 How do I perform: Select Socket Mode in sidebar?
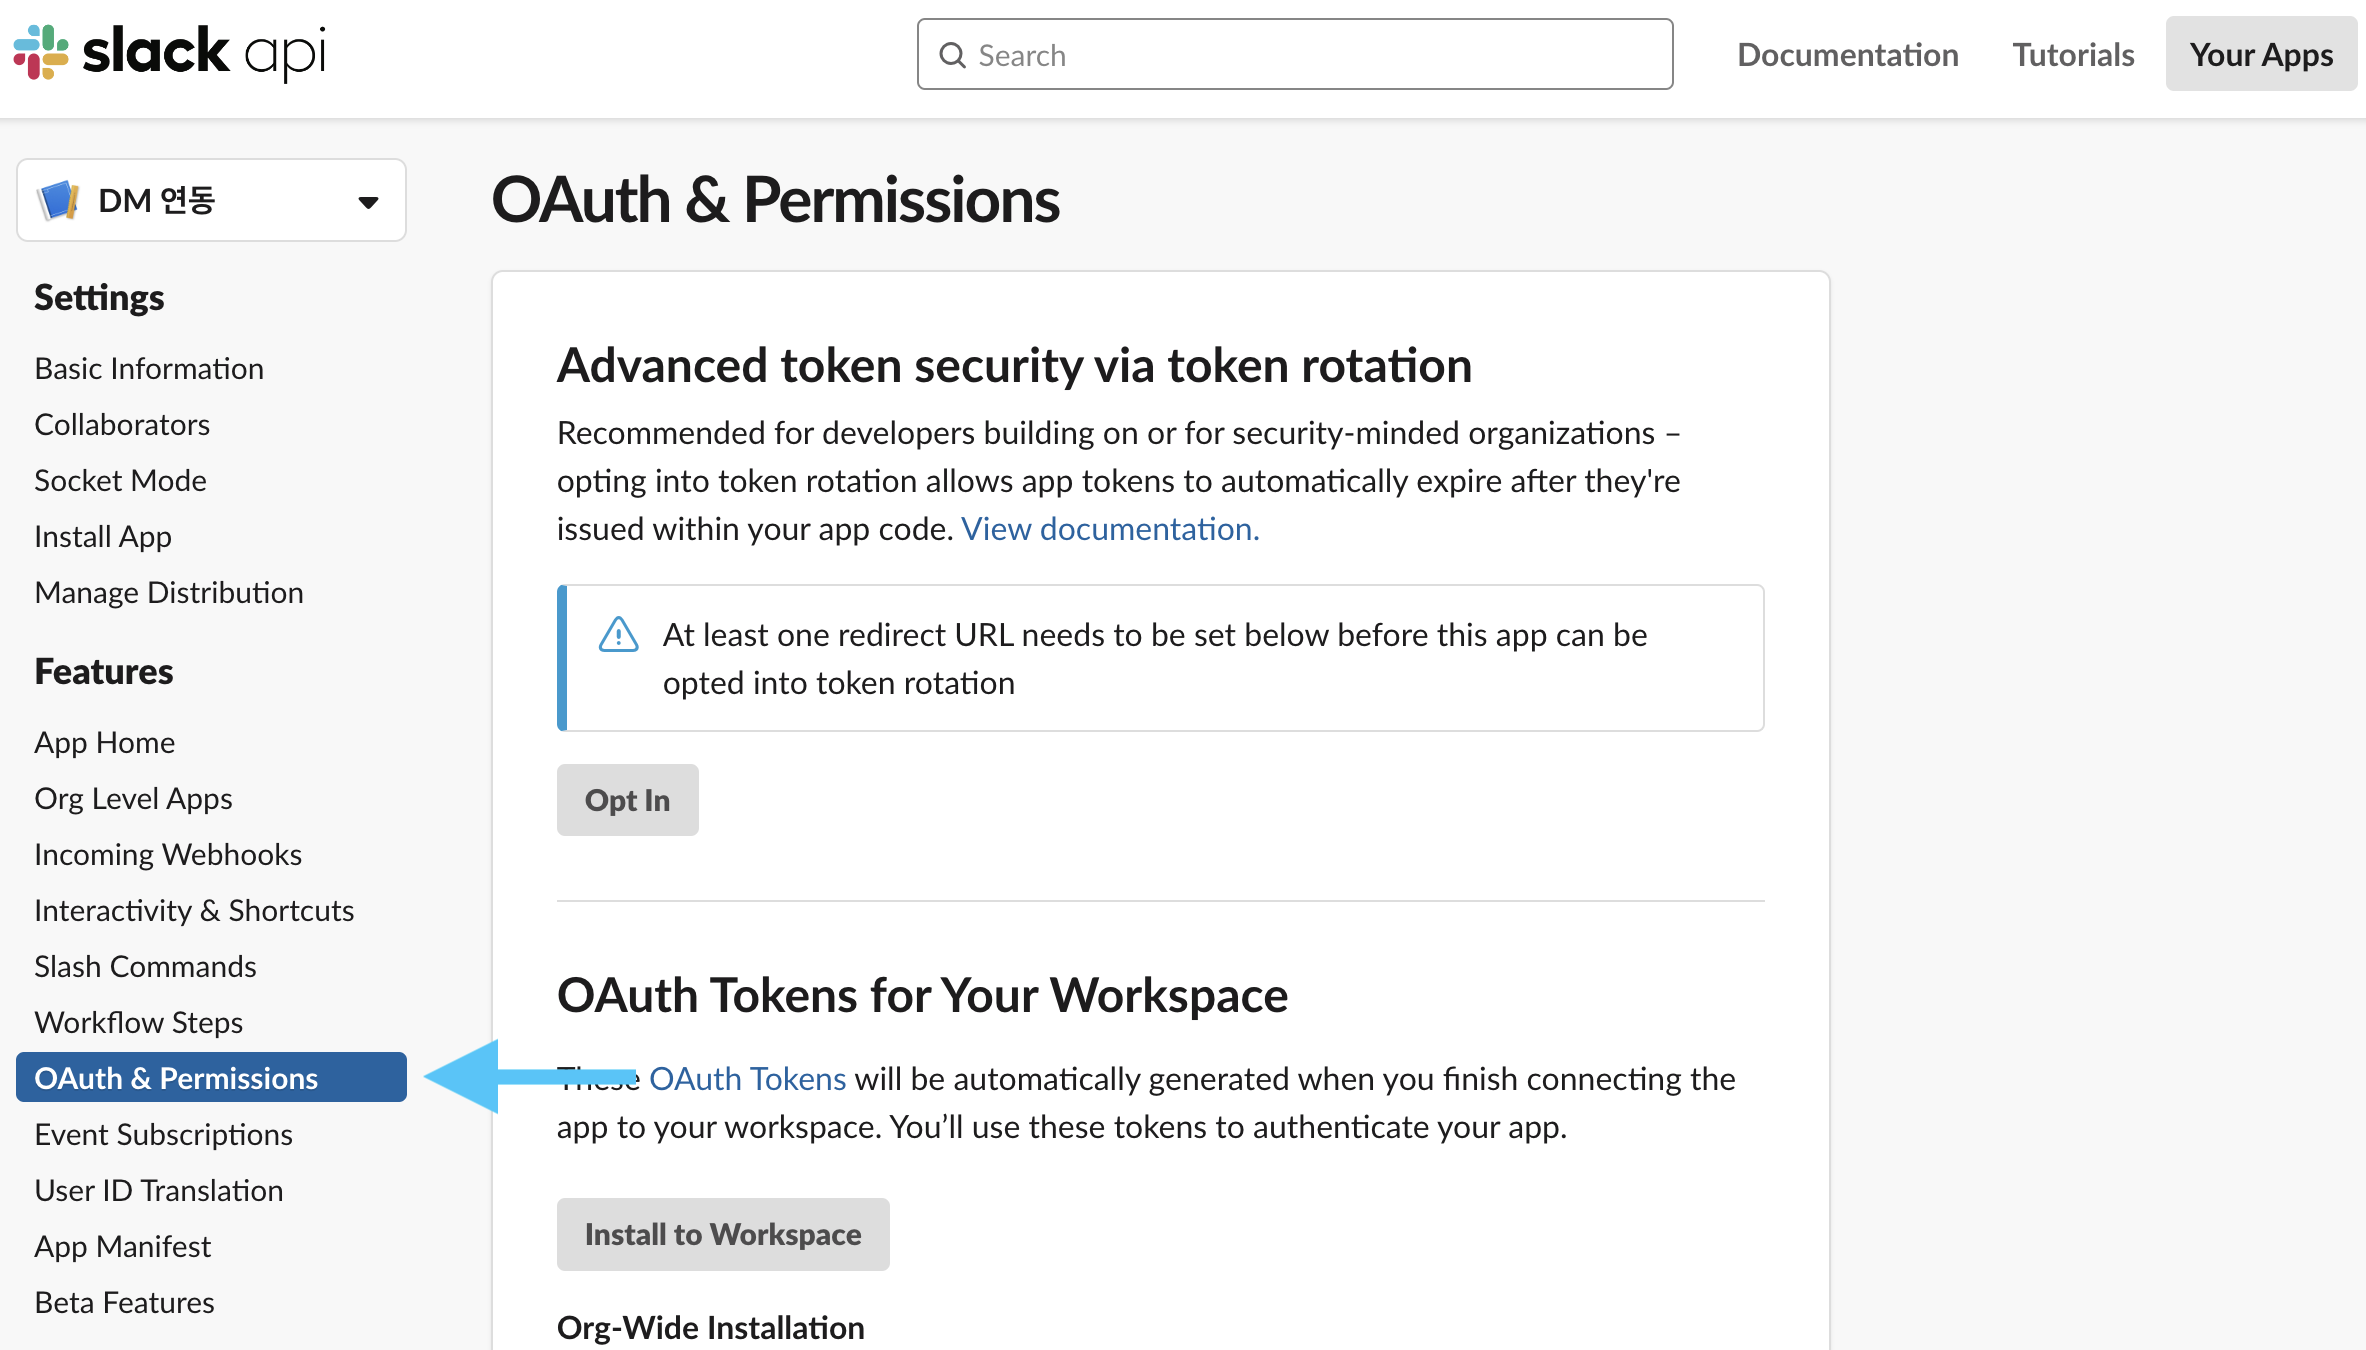(120, 480)
